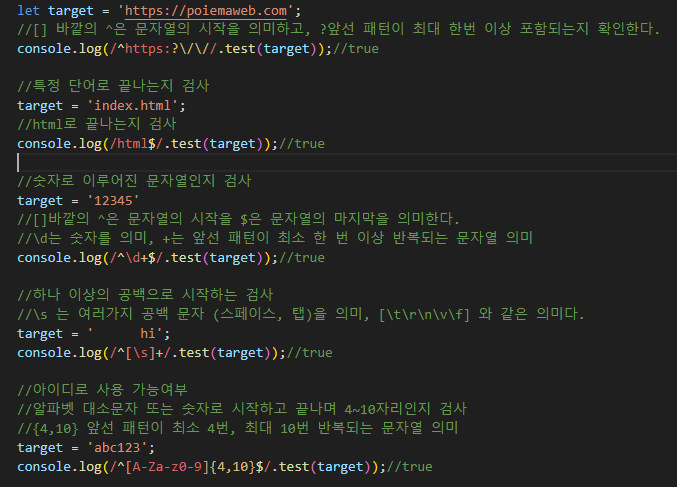Viewport: 677px width, 487px height.
Task: Click the line "target = '12345'"
Action: (x=78, y=200)
